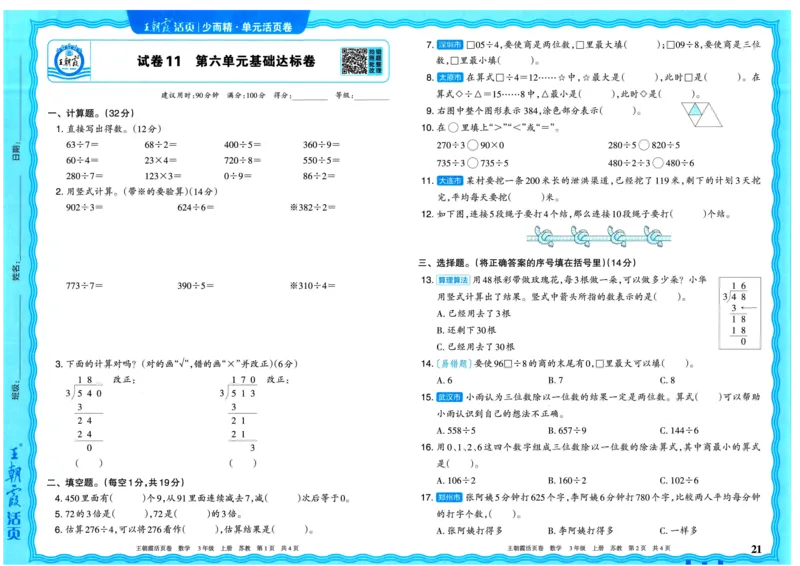Click the problem 60÷4=
This screenshot has width=800, height=566.
pos(82,160)
